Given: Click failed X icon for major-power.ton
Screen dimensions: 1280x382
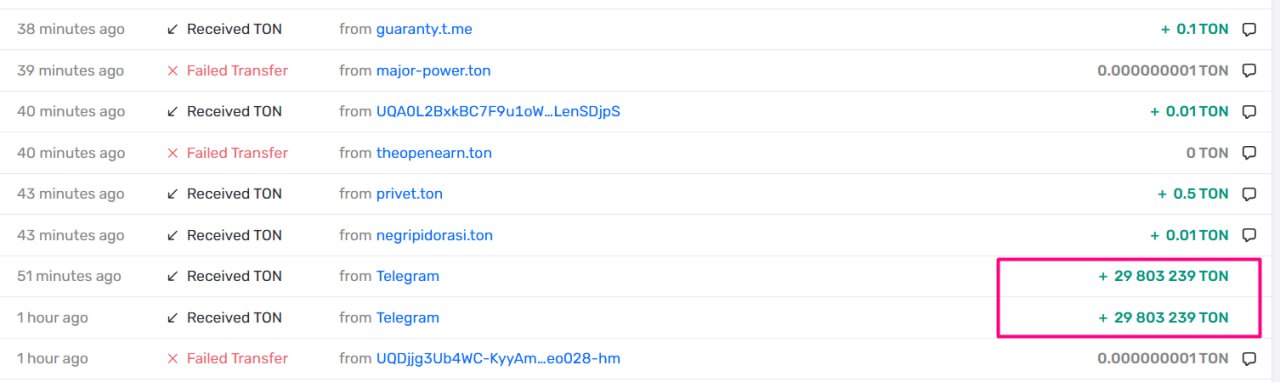Looking at the screenshot, I should (x=173, y=71).
